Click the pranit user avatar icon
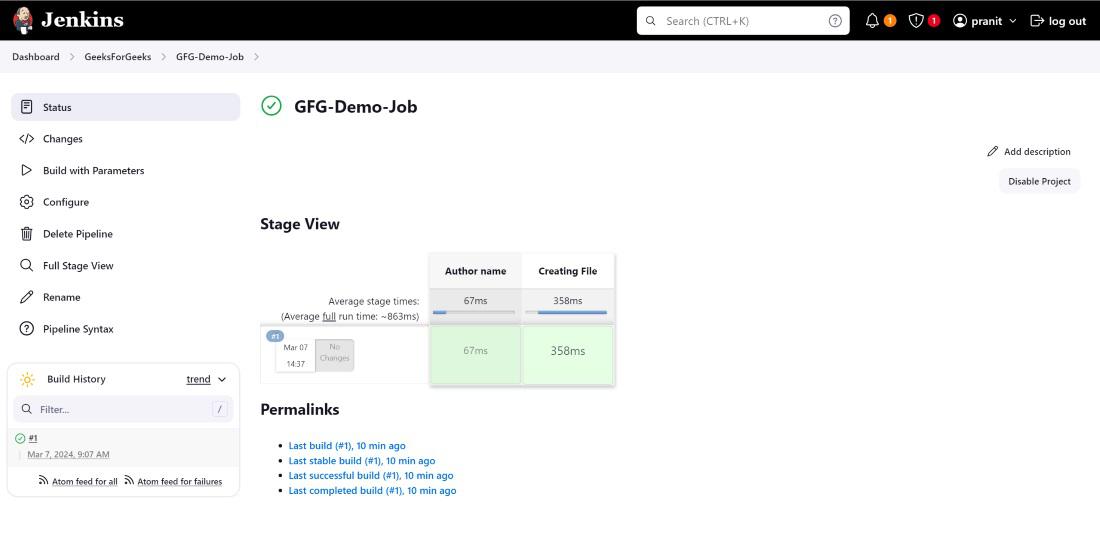 click(960, 21)
